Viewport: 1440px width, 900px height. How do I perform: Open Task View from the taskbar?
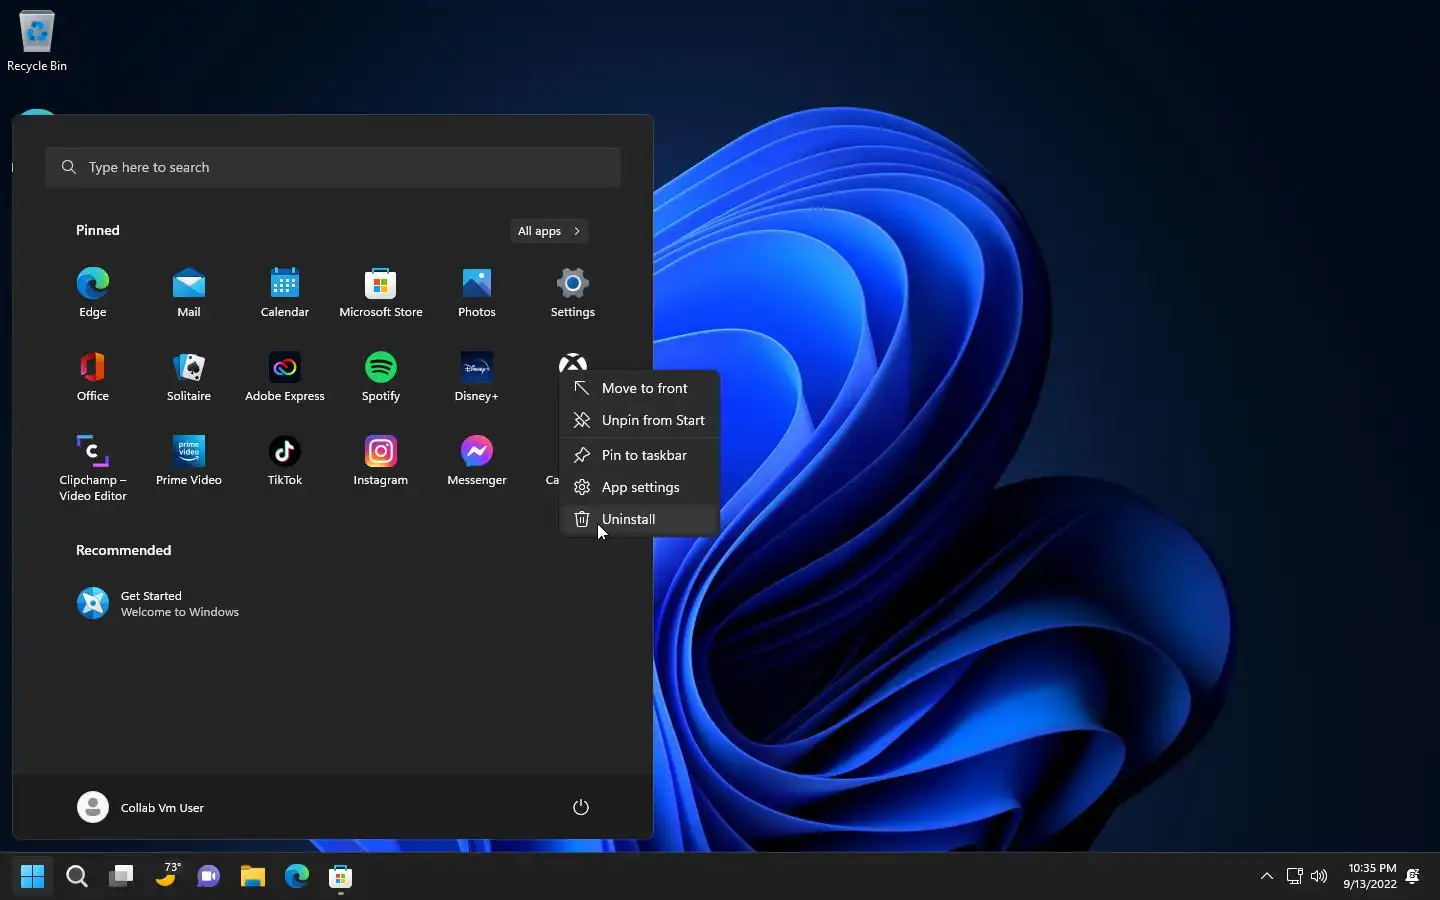[x=121, y=877]
